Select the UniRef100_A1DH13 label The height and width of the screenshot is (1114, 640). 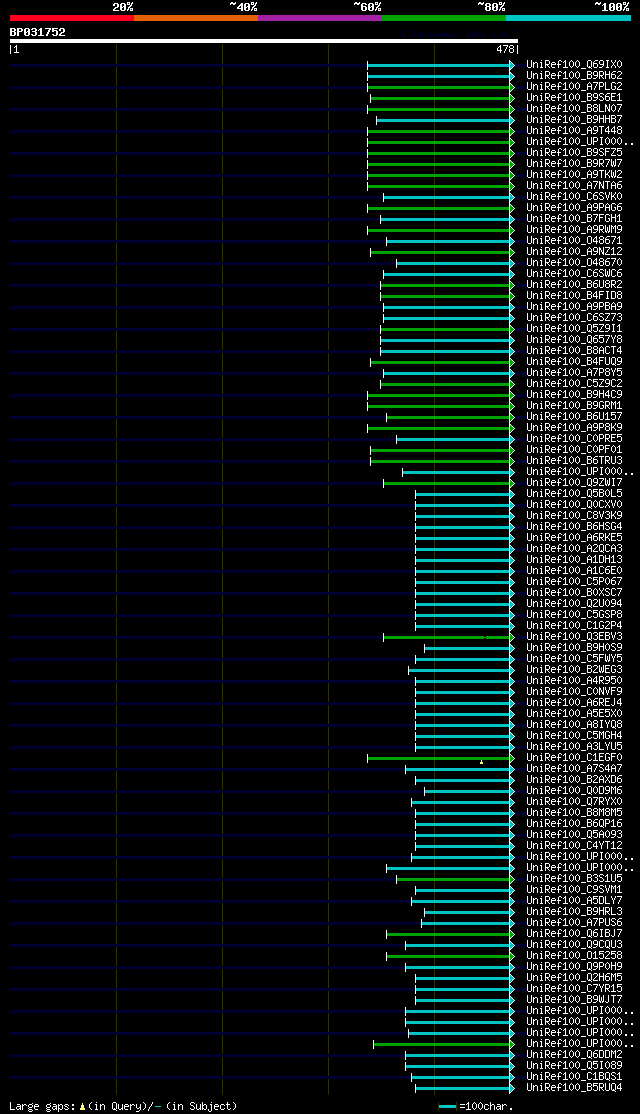pos(575,560)
